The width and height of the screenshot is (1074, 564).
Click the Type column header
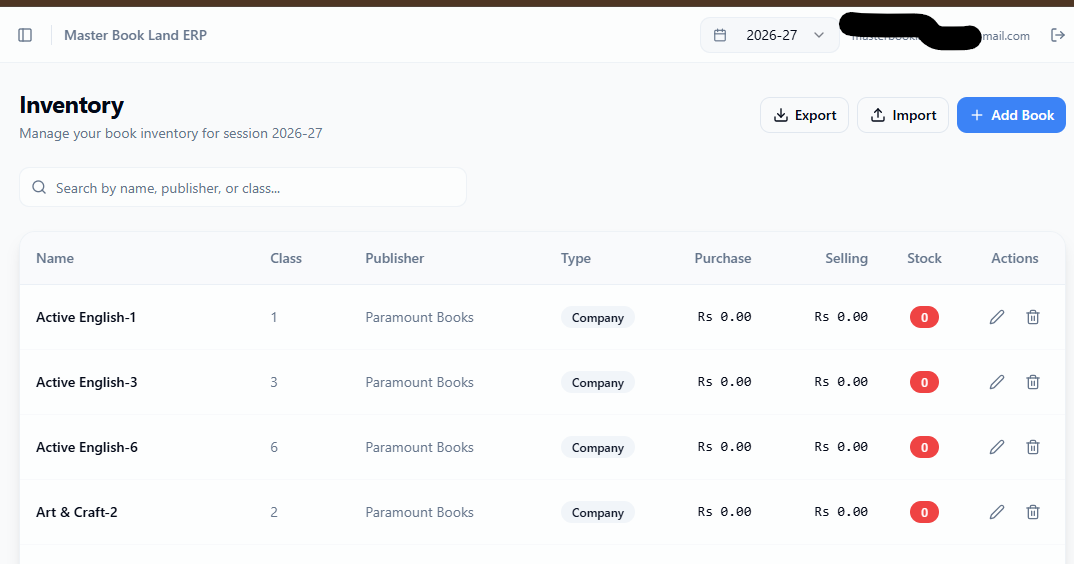click(x=576, y=258)
